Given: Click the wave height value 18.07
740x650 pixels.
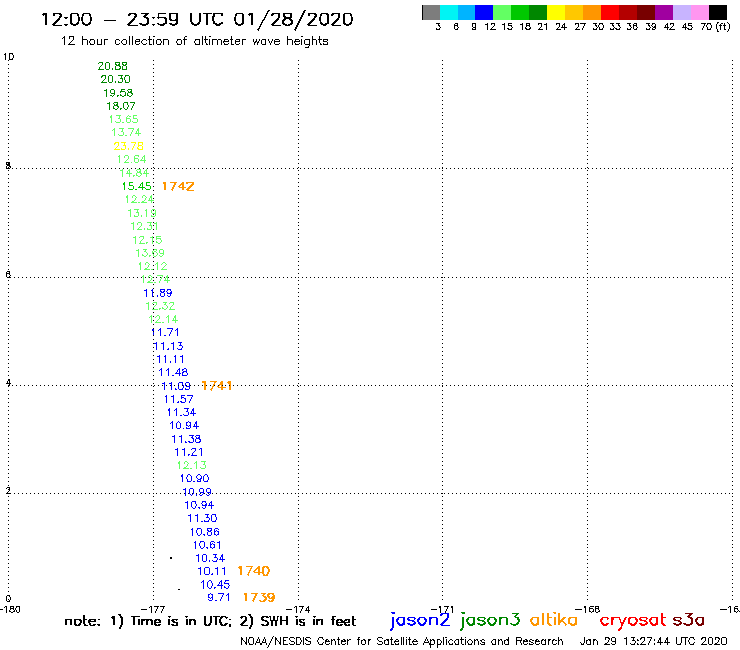Looking at the screenshot, I should click(121, 106).
